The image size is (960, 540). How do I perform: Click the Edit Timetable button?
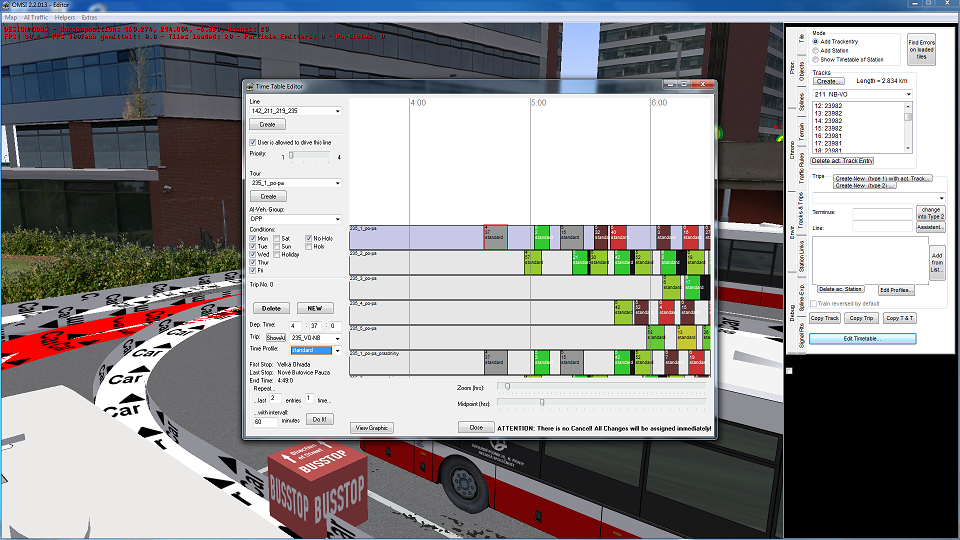pyautogui.click(x=862, y=339)
